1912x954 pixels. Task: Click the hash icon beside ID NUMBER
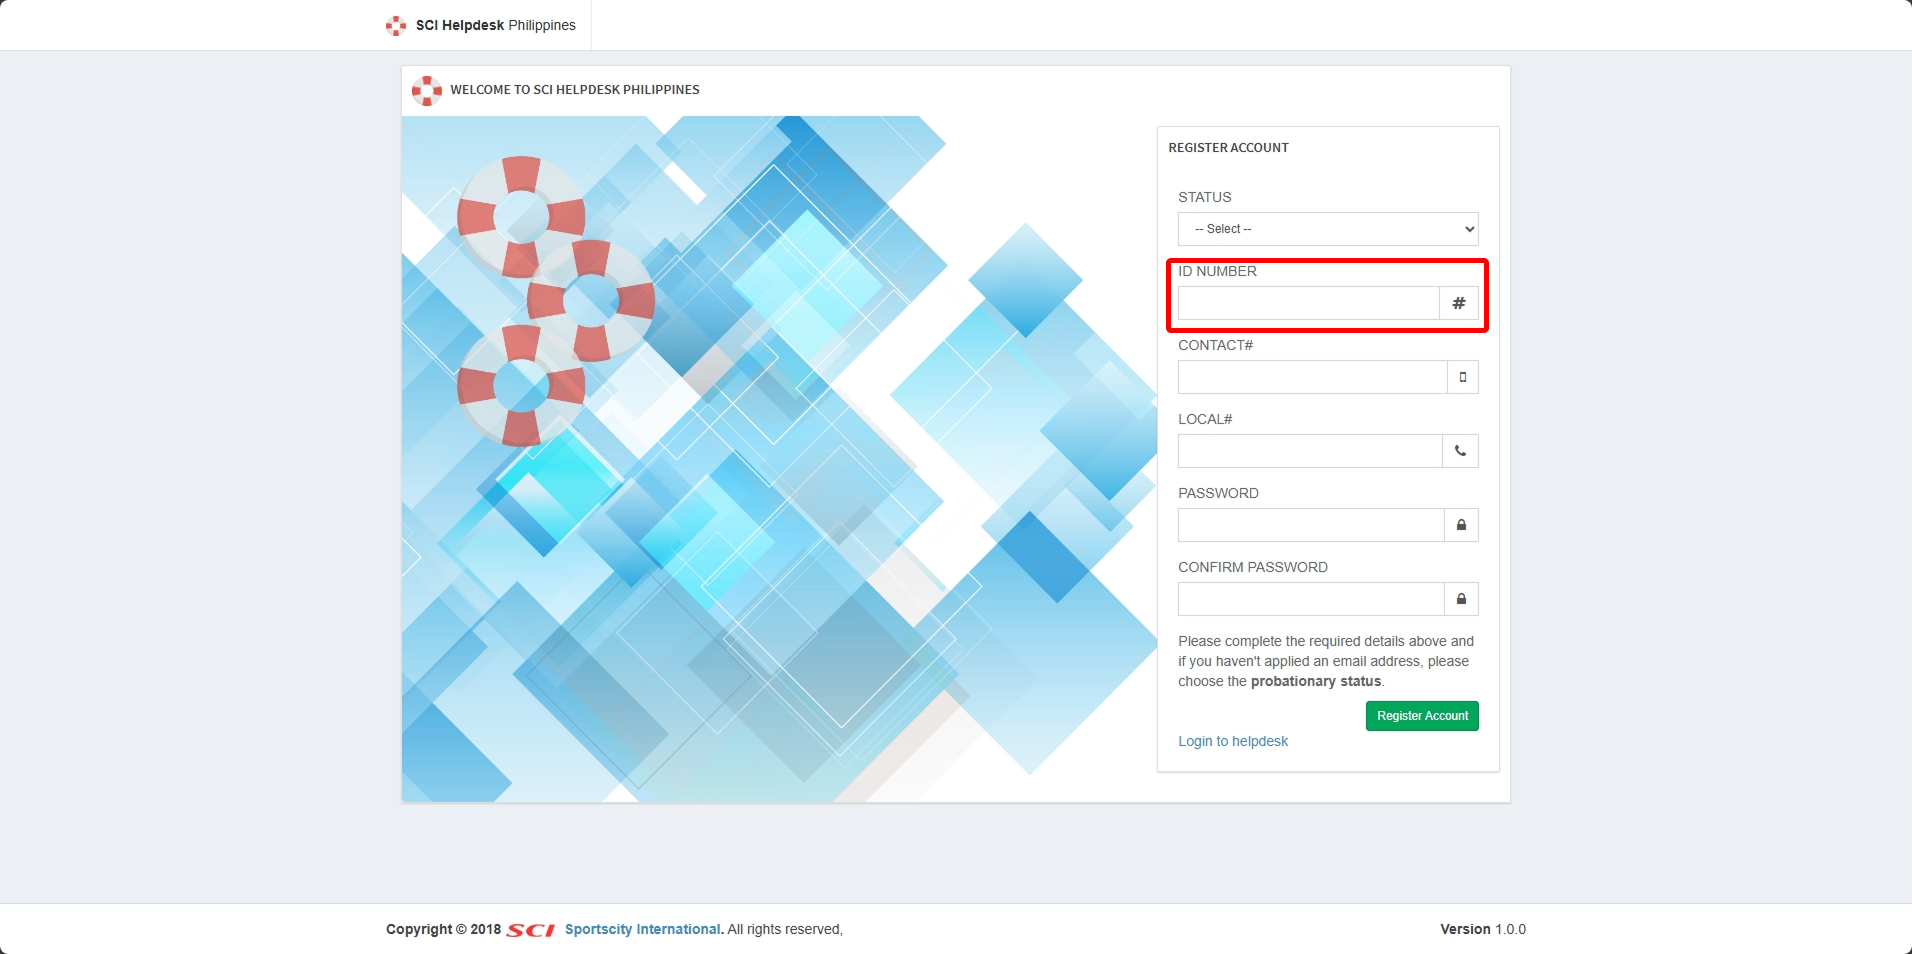(1459, 303)
